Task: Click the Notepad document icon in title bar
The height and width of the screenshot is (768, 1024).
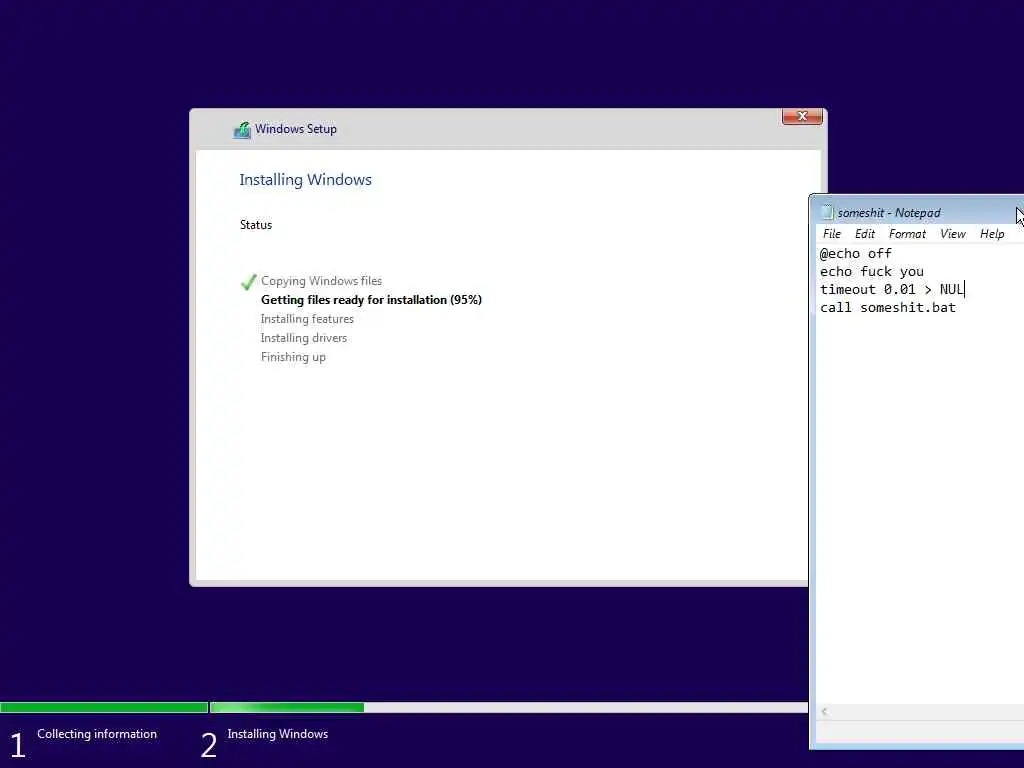Action: pos(827,213)
